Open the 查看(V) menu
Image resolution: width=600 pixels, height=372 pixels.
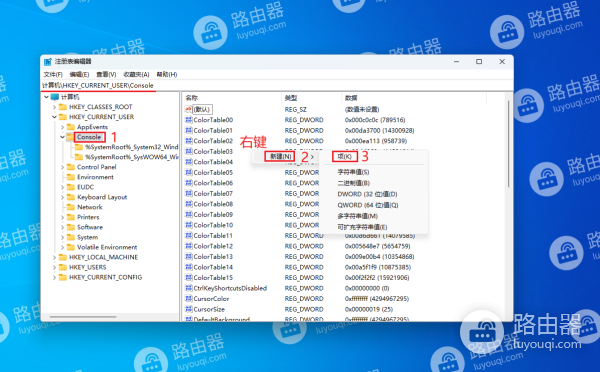[x=106, y=74]
